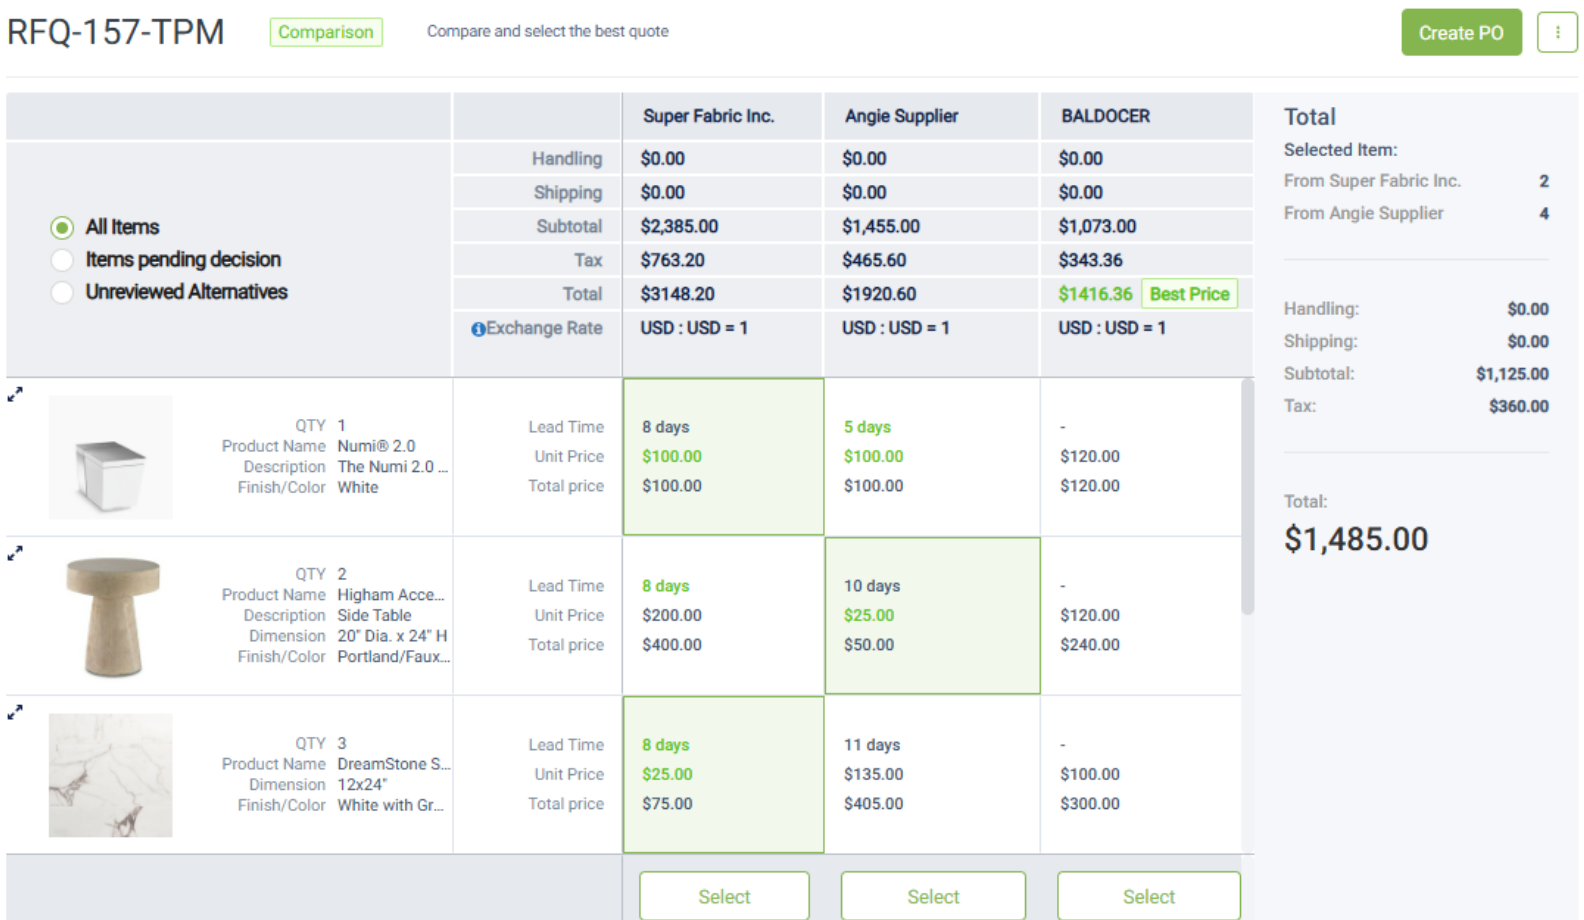Expand the Higham side table row
The height and width of the screenshot is (920, 1584).
tap(15, 554)
